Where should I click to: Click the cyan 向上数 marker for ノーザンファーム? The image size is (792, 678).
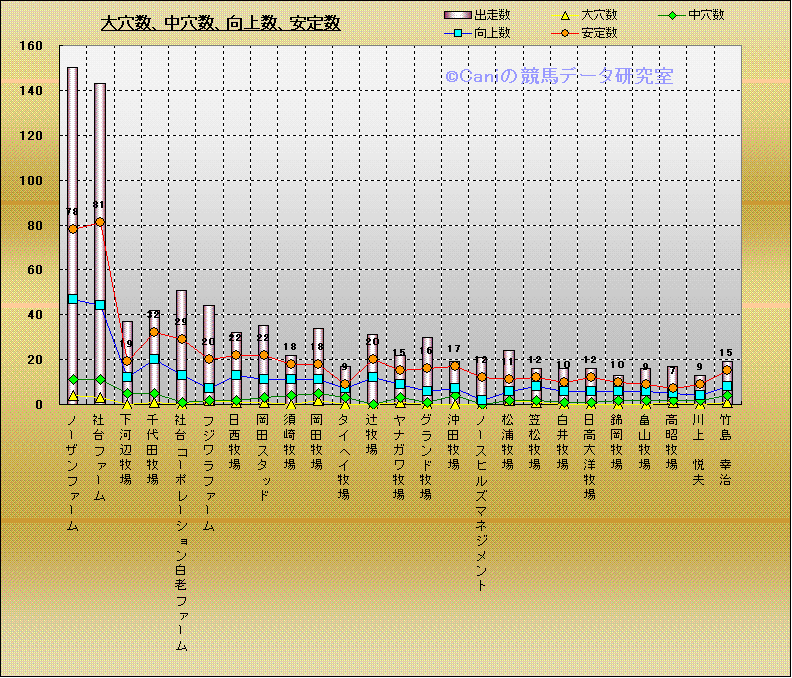click(x=73, y=298)
